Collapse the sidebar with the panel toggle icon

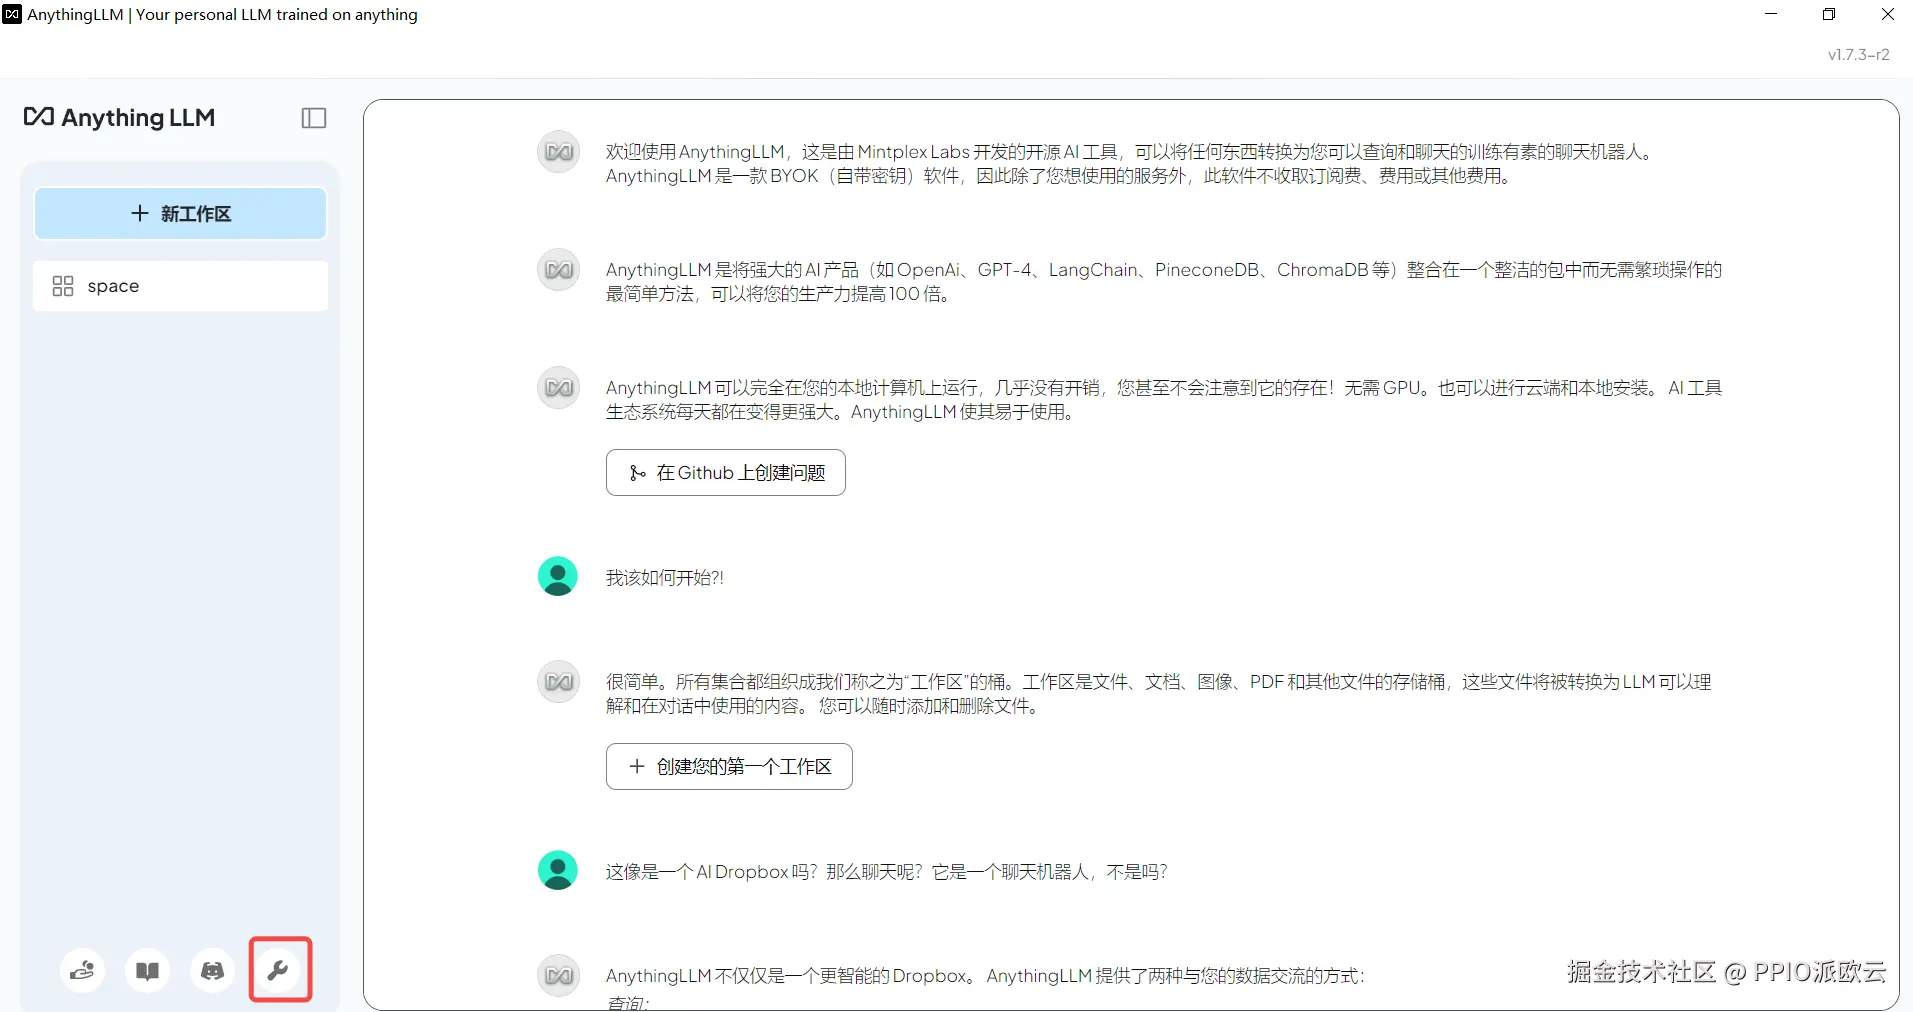[314, 118]
